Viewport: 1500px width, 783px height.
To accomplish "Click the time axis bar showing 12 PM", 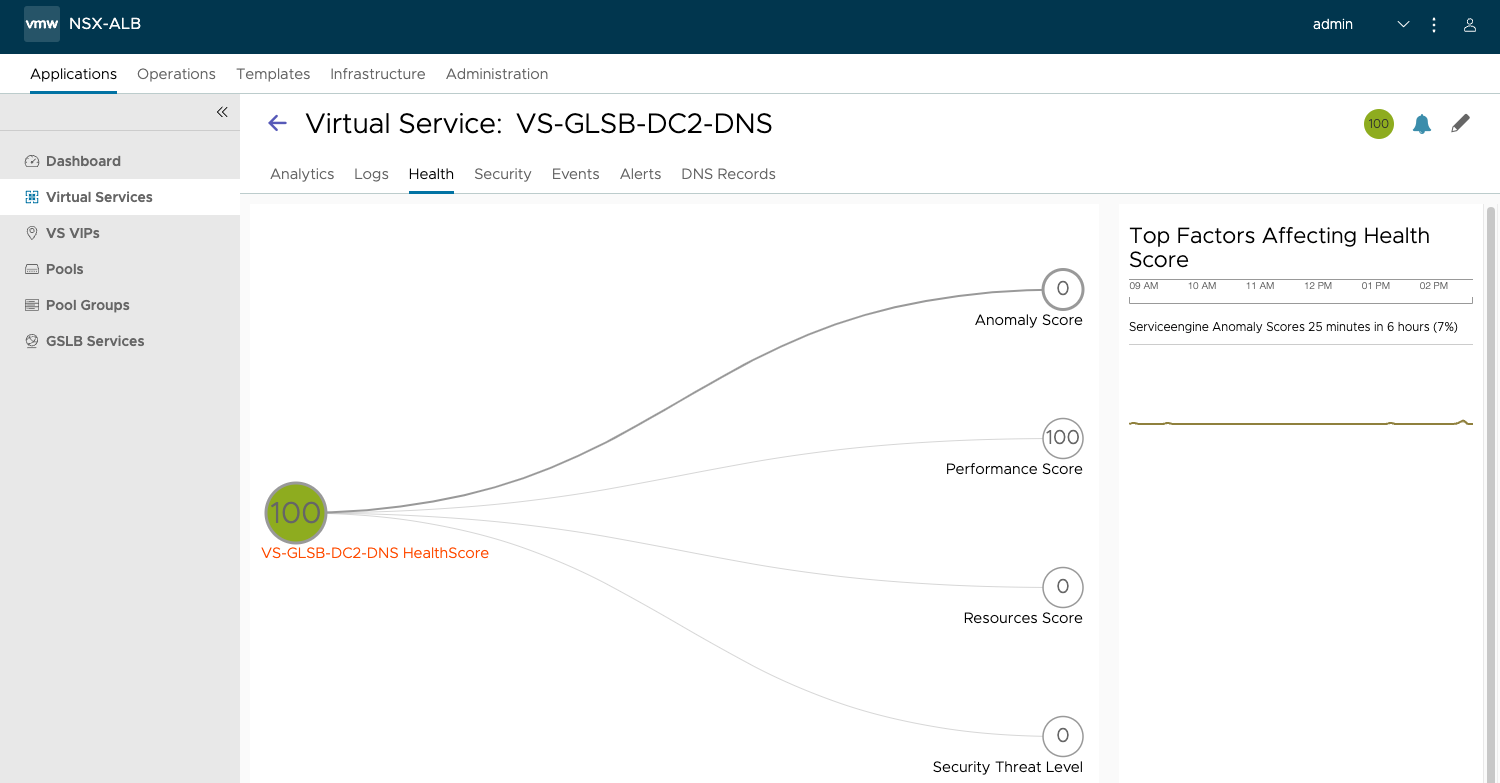I will click(1301, 291).
